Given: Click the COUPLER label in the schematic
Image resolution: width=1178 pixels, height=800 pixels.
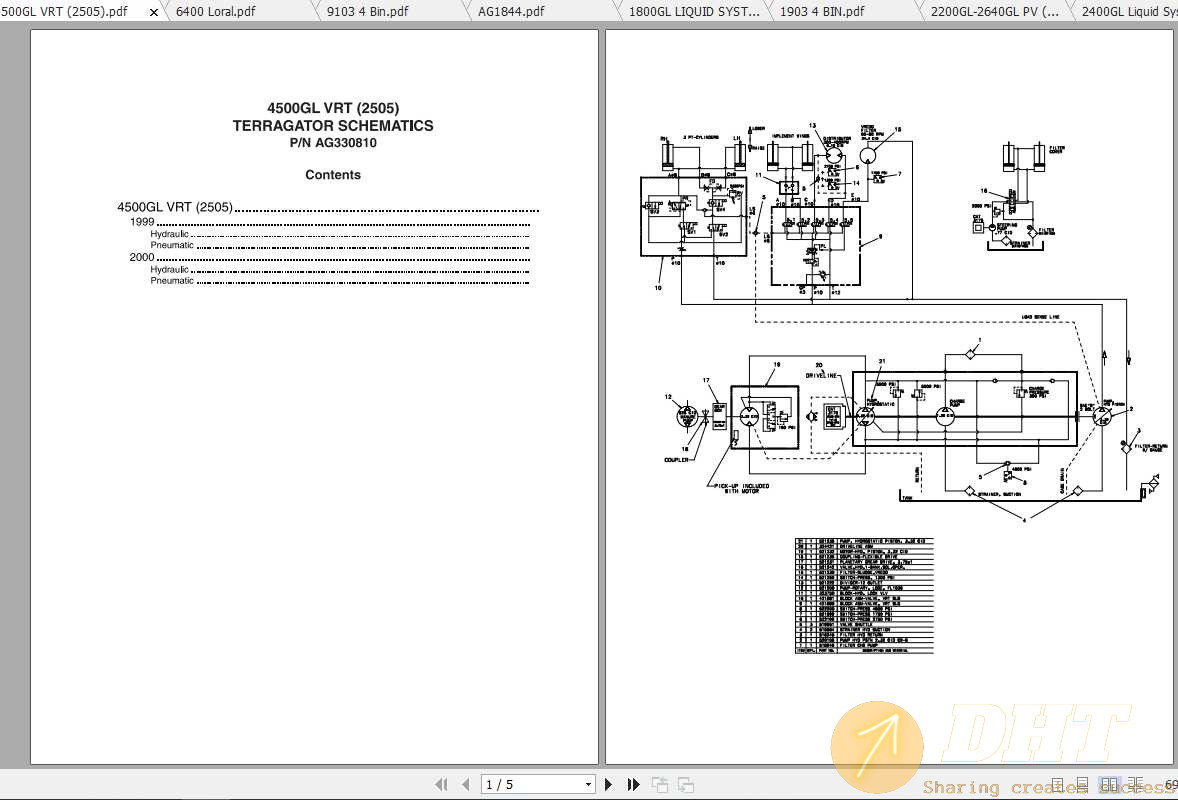Looking at the screenshot, I should click(x=676, y=460).
